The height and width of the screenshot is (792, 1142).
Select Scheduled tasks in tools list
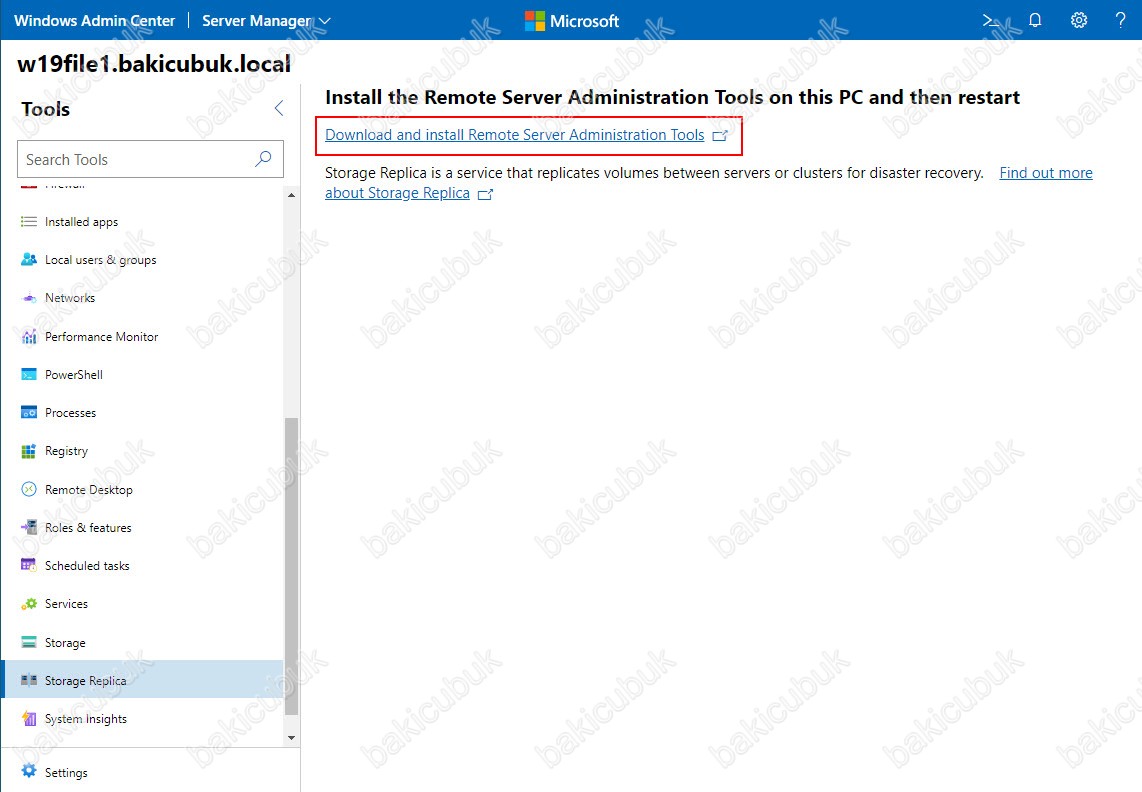pyautogui.click(x=143, y=565)
